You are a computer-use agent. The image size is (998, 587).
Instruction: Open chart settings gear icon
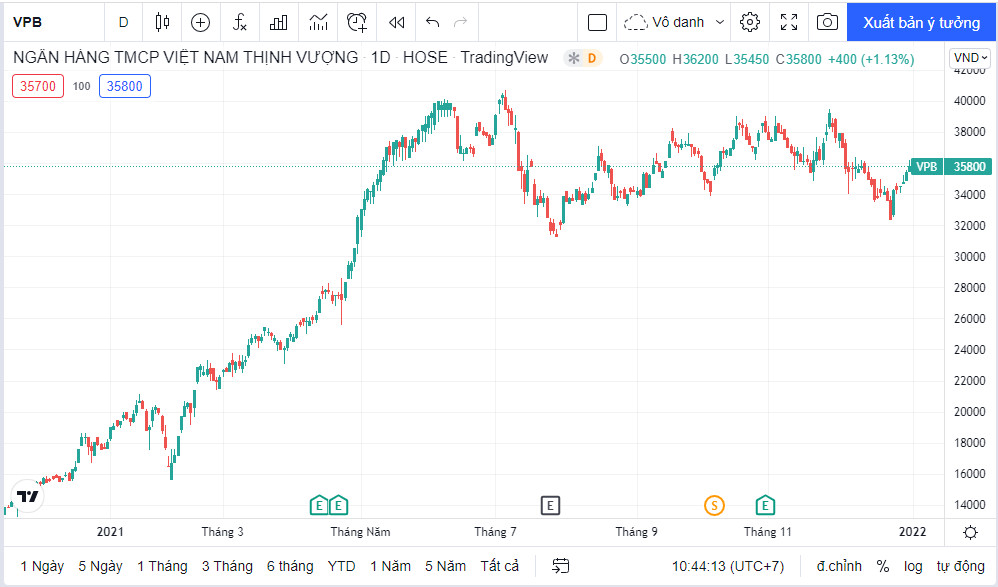(750, 22)
